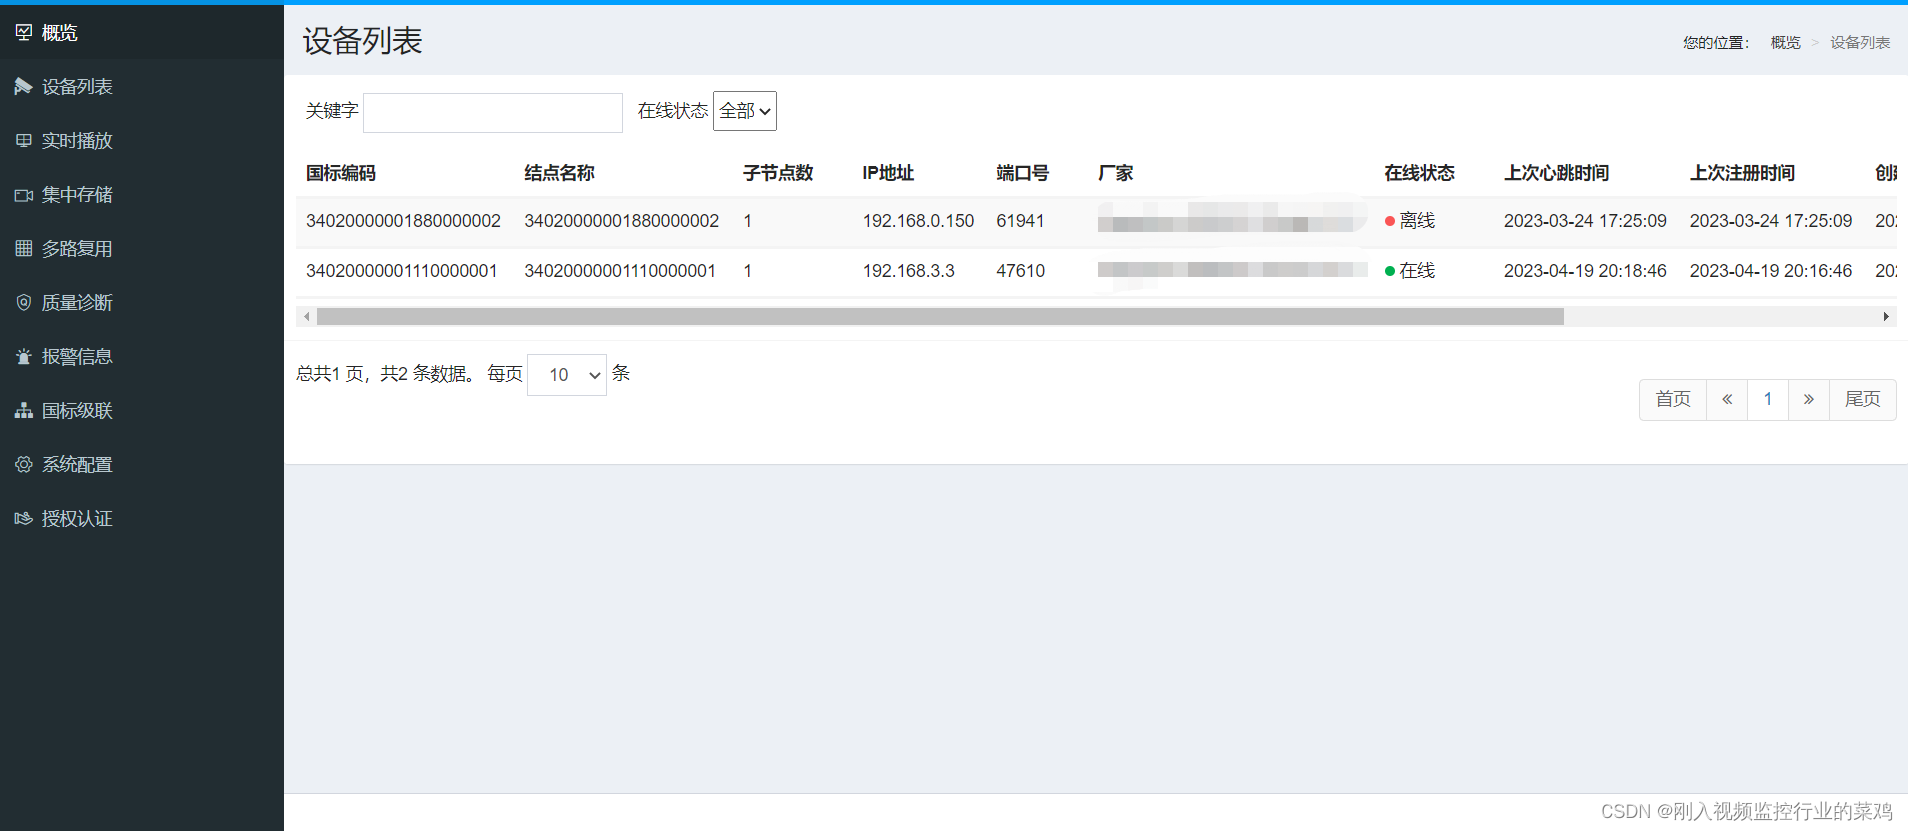Click the 子节点数 column header

click(778, 173)
